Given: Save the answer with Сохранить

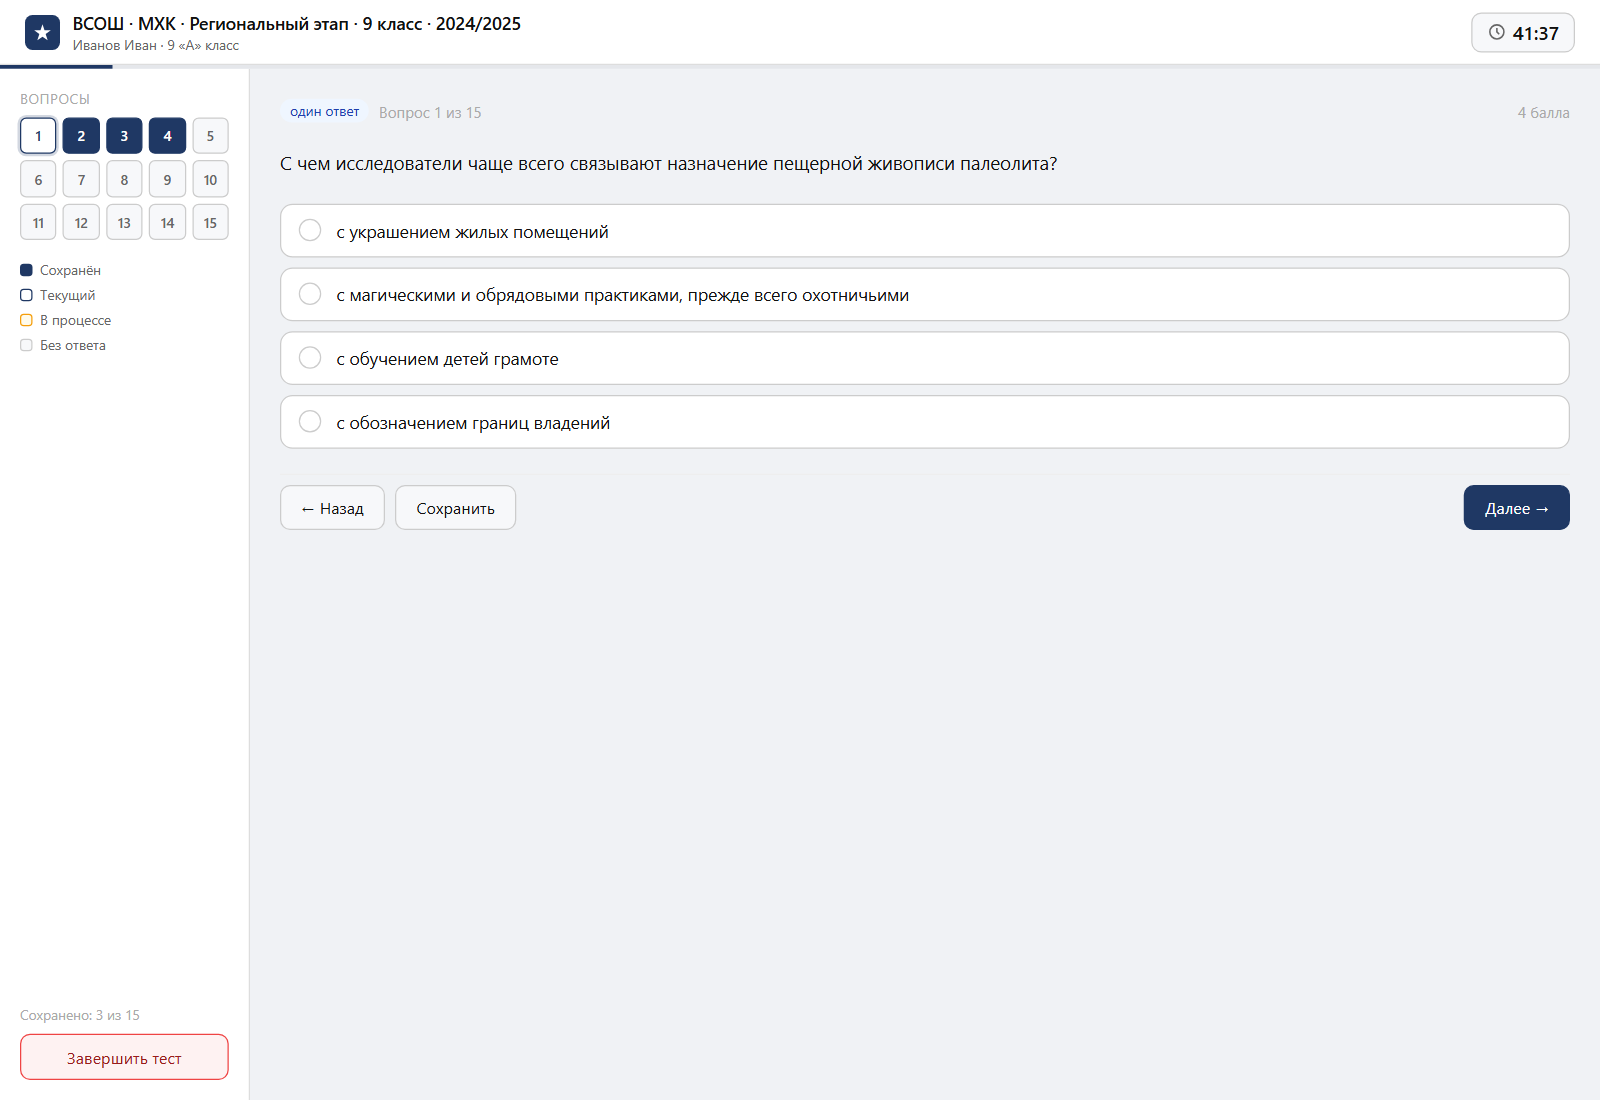Looking at the screenshot, I should coord(455,508).
